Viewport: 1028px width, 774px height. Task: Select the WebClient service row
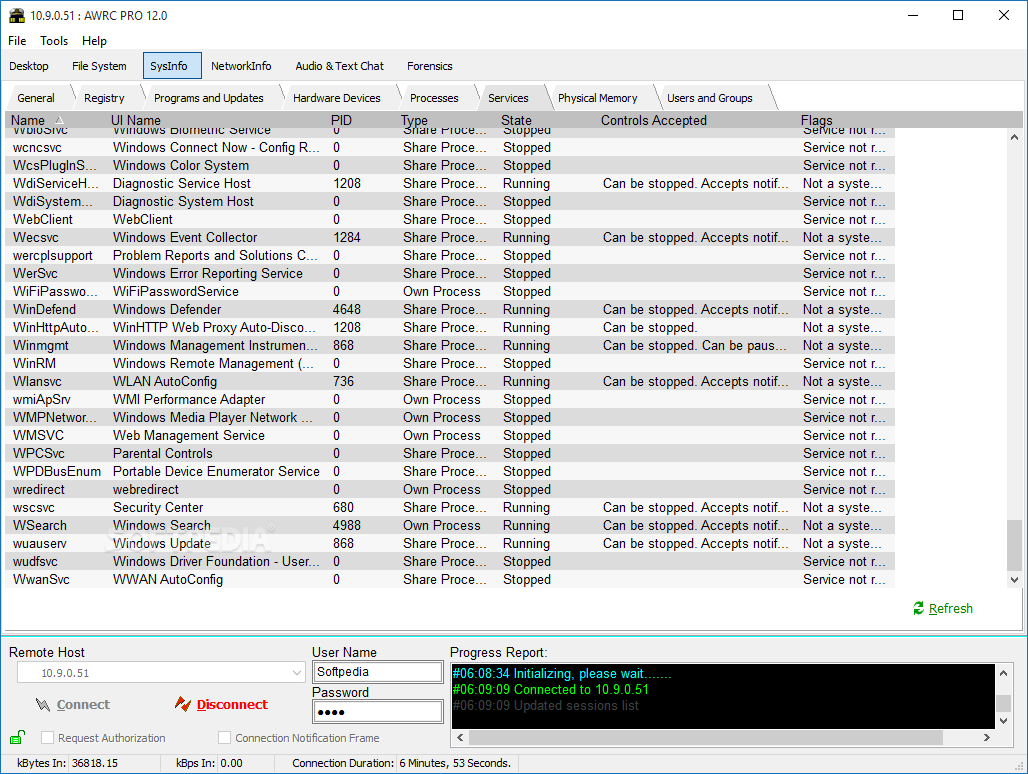(x=450, y=220)
